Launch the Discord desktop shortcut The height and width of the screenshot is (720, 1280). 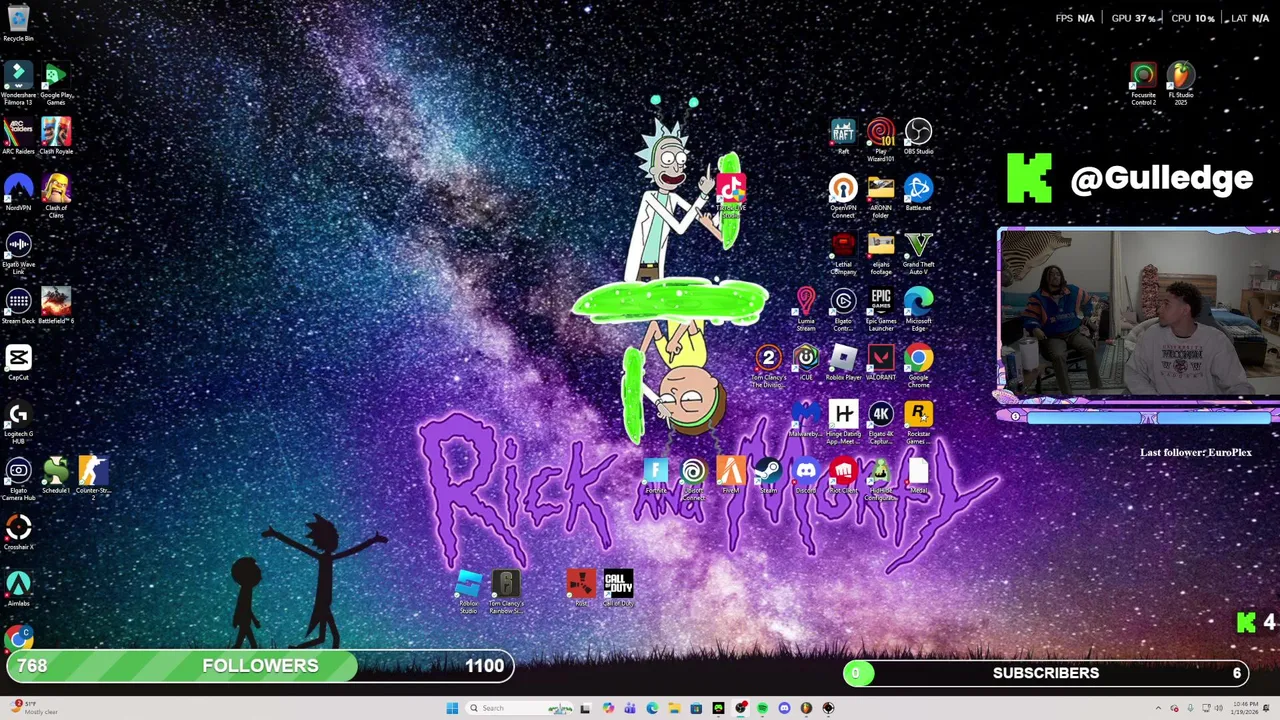(806, 475)
